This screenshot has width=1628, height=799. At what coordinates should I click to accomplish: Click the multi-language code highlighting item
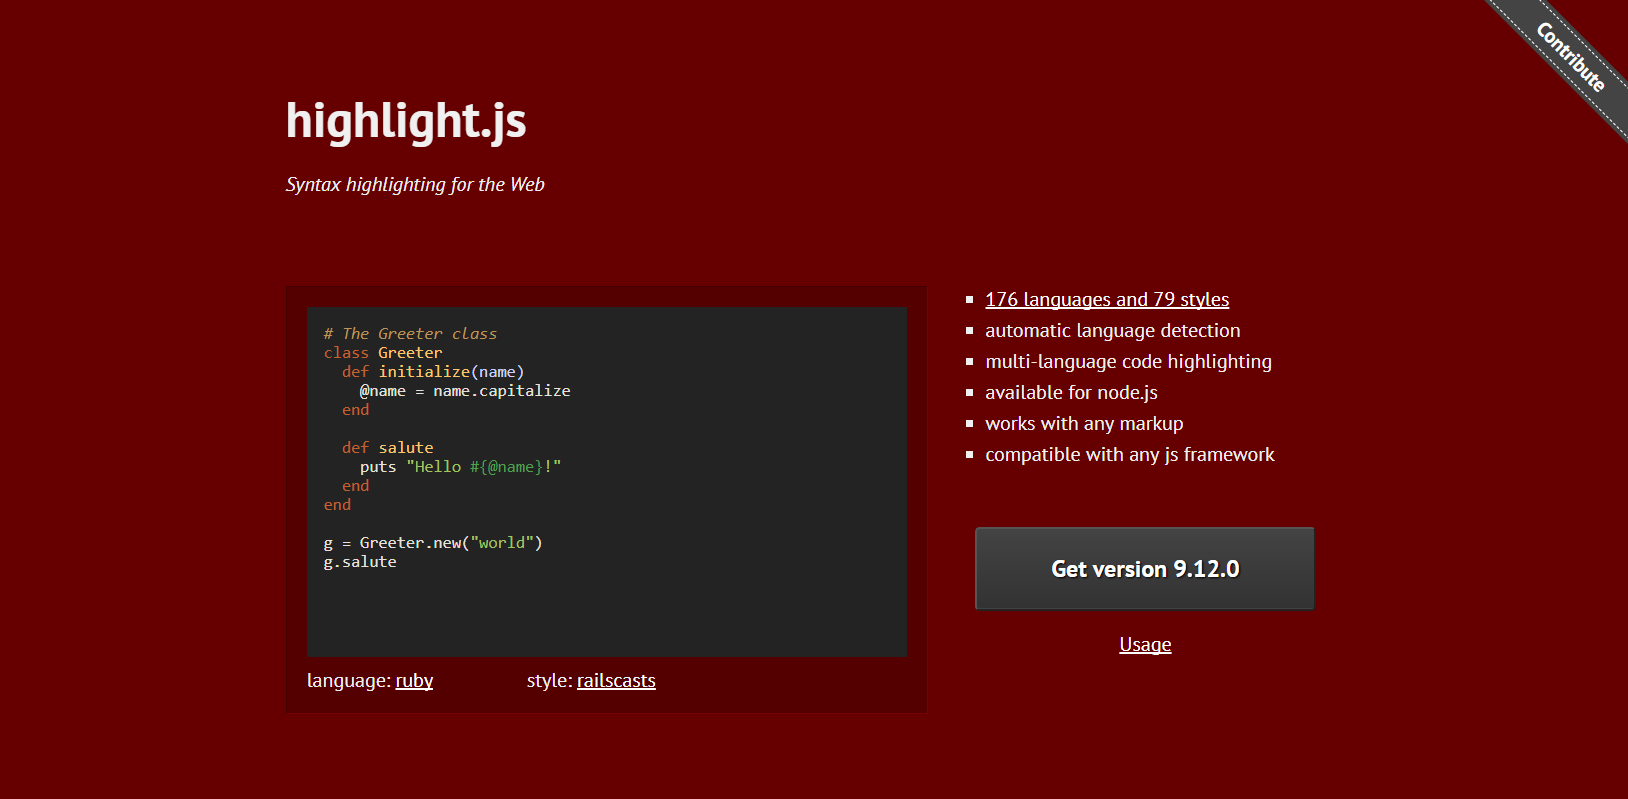pyautogui.click(x=1128, y=362)
